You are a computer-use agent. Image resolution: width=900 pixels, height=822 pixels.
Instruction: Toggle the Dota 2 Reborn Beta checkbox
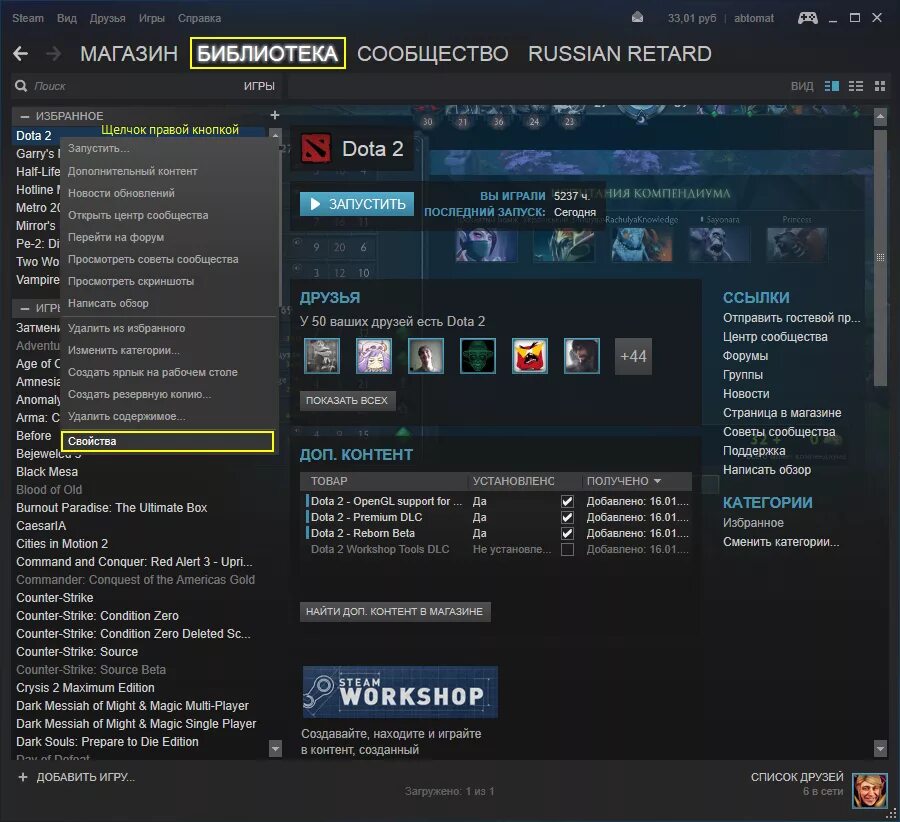pyautogui.click(x=567, y=533)
